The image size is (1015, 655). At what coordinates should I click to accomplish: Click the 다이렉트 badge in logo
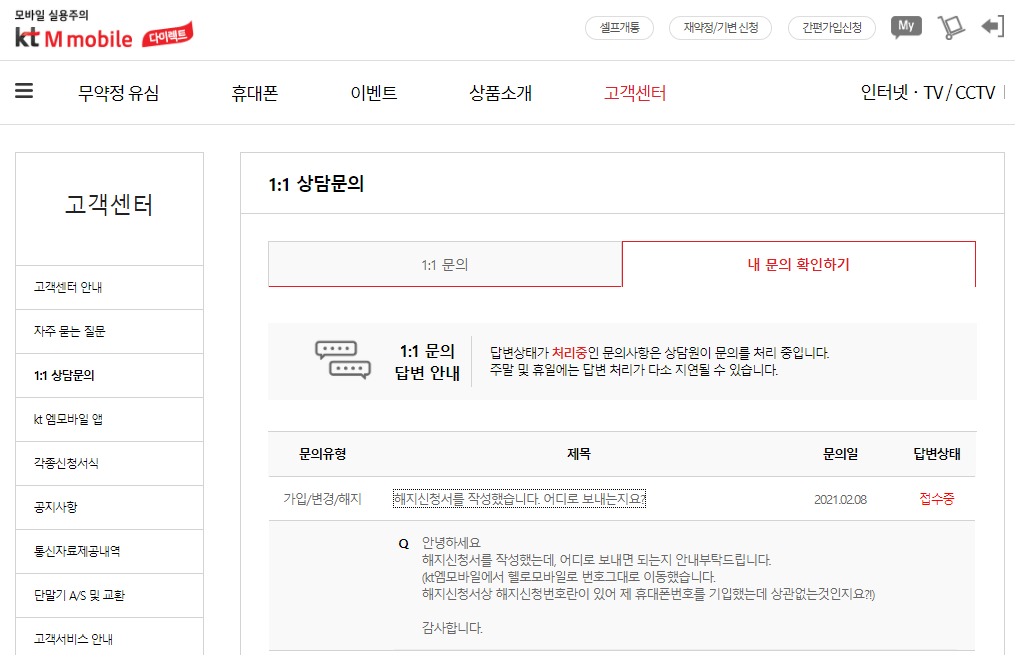(x=168, y=35)
